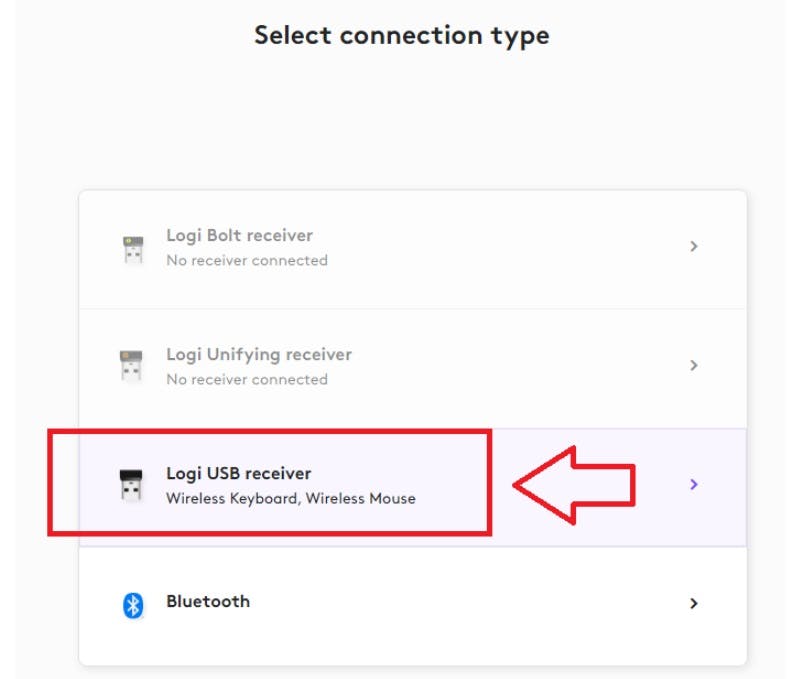Viewport: 797px width, 679px height.
Task: Choose the Bluetooth connection label
Action: click(208, 602)
